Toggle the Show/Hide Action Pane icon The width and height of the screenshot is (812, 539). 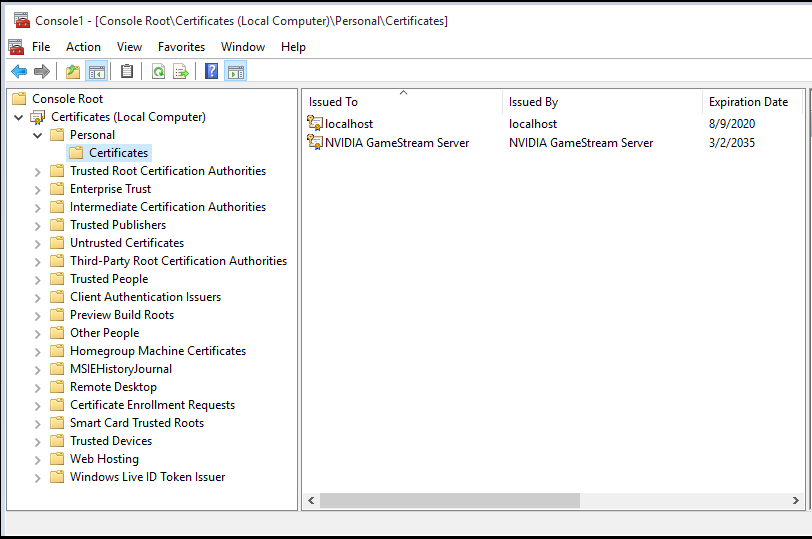[x=236, y=71]
